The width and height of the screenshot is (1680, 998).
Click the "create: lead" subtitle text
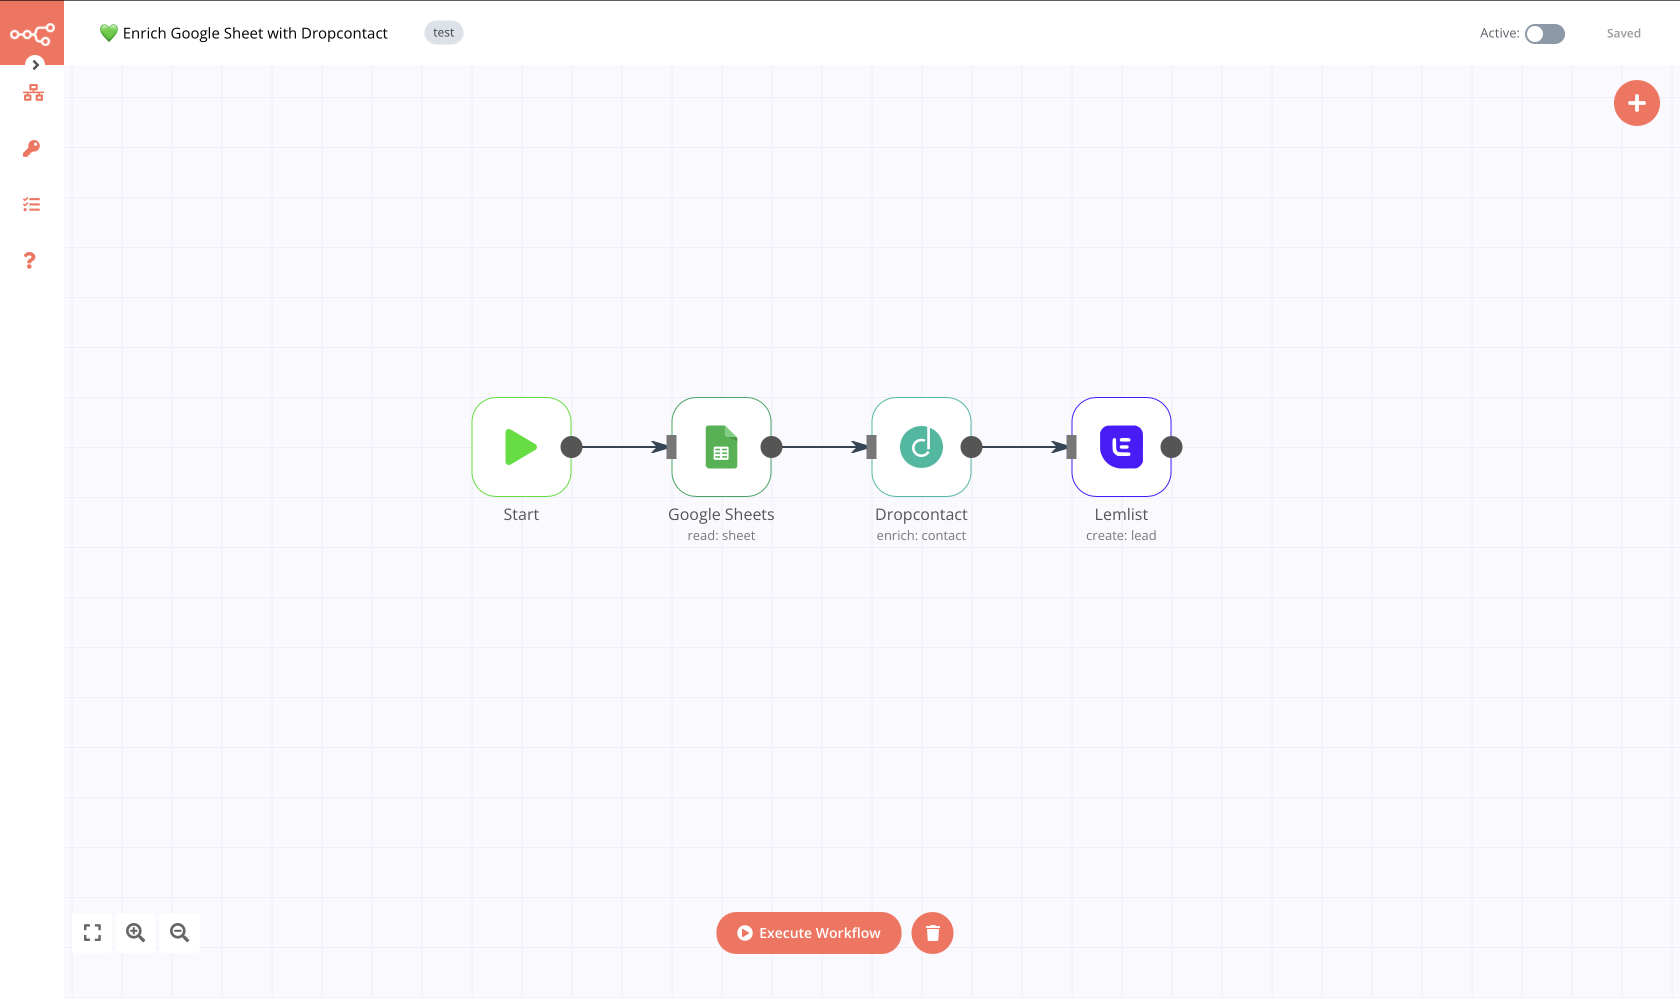pos(1121,536)
